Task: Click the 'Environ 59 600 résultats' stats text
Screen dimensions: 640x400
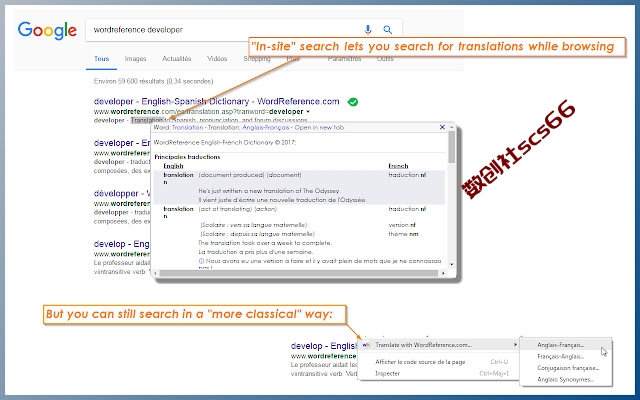Action: (153, 81)
